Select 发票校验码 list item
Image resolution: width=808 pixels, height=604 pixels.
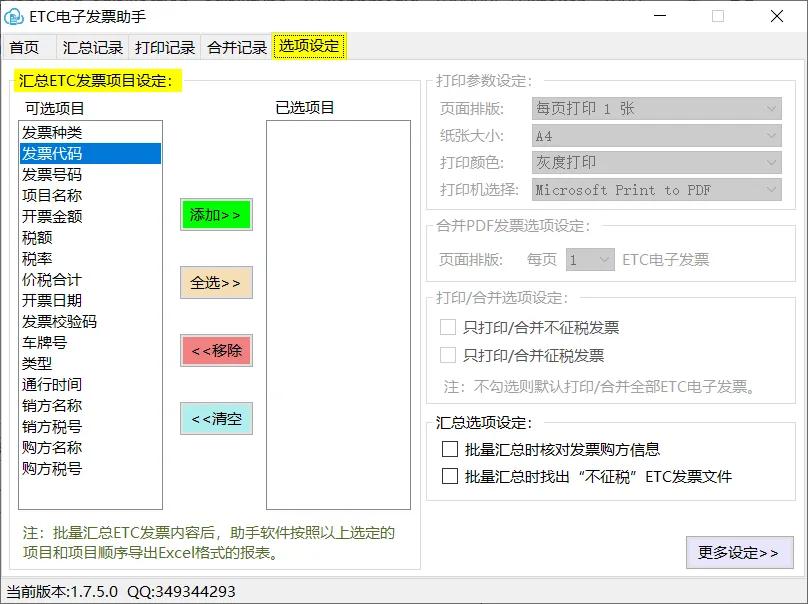coord(90,322)
